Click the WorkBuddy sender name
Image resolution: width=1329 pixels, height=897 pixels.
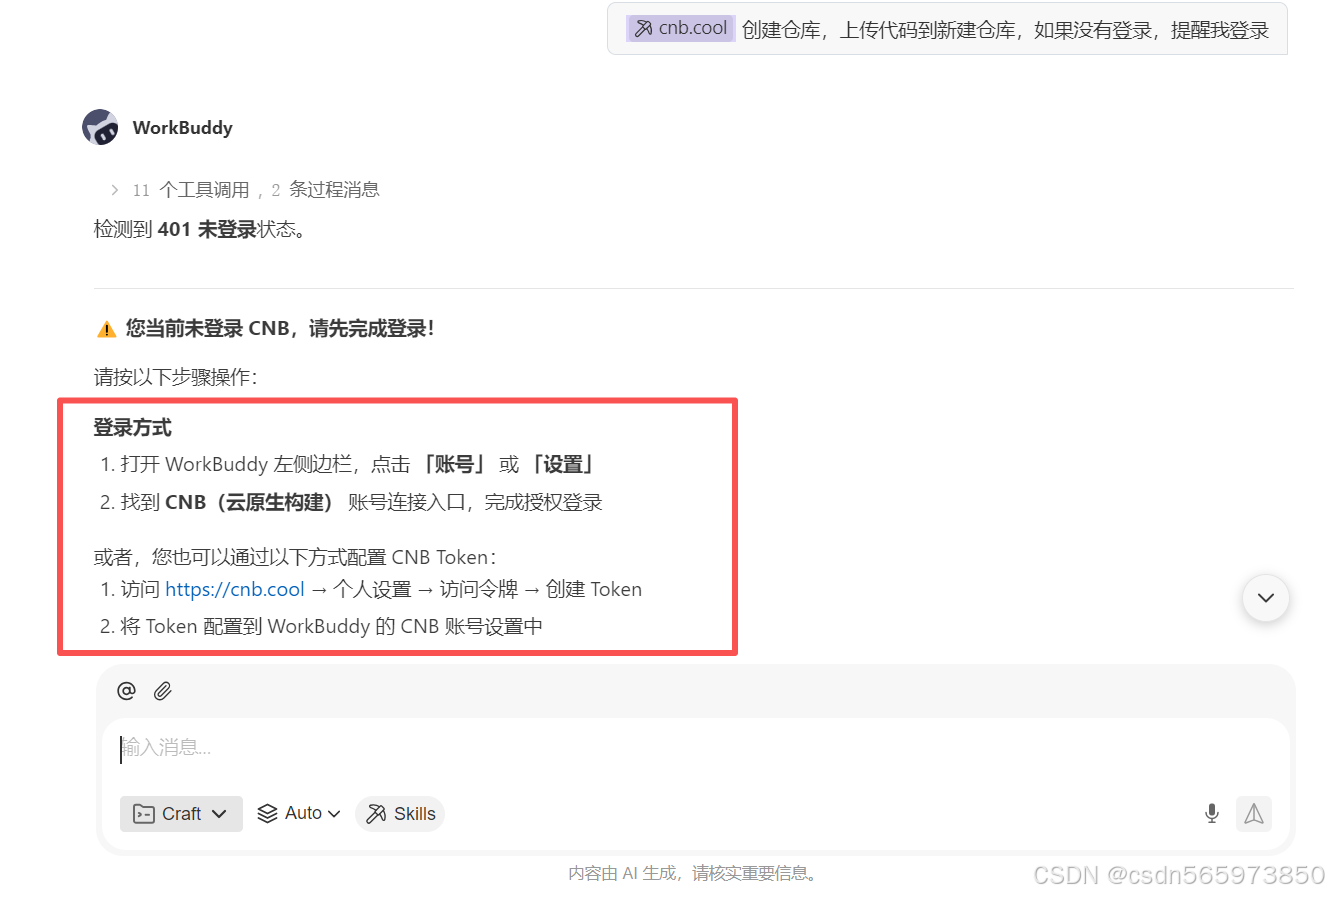point(183,127)
